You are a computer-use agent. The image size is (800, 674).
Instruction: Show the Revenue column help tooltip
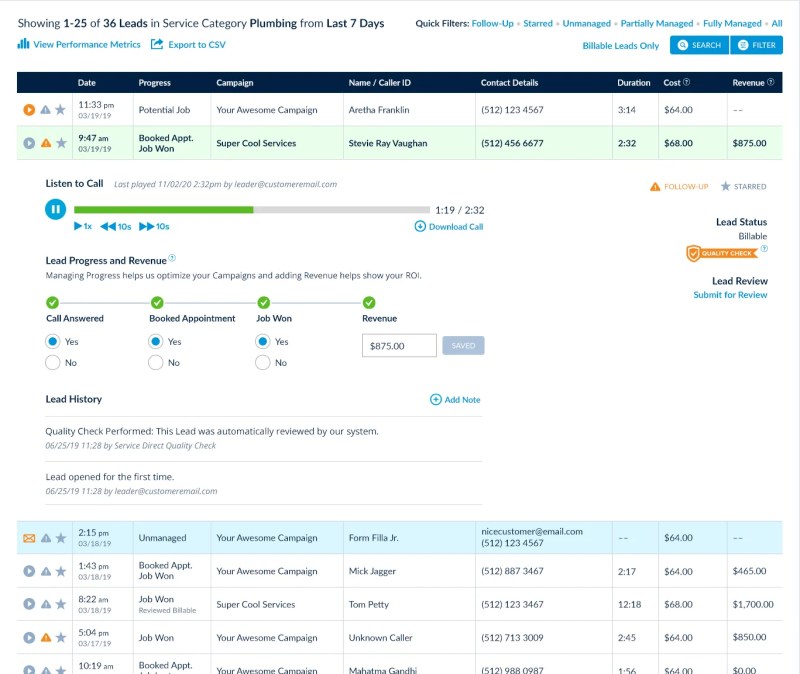770,82
